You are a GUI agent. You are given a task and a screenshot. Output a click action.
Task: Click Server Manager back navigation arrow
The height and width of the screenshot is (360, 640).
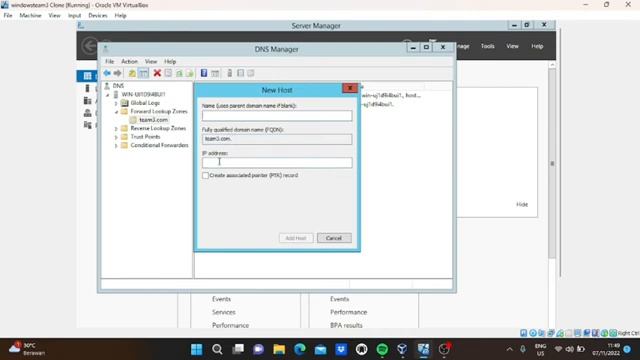[90, 46]
